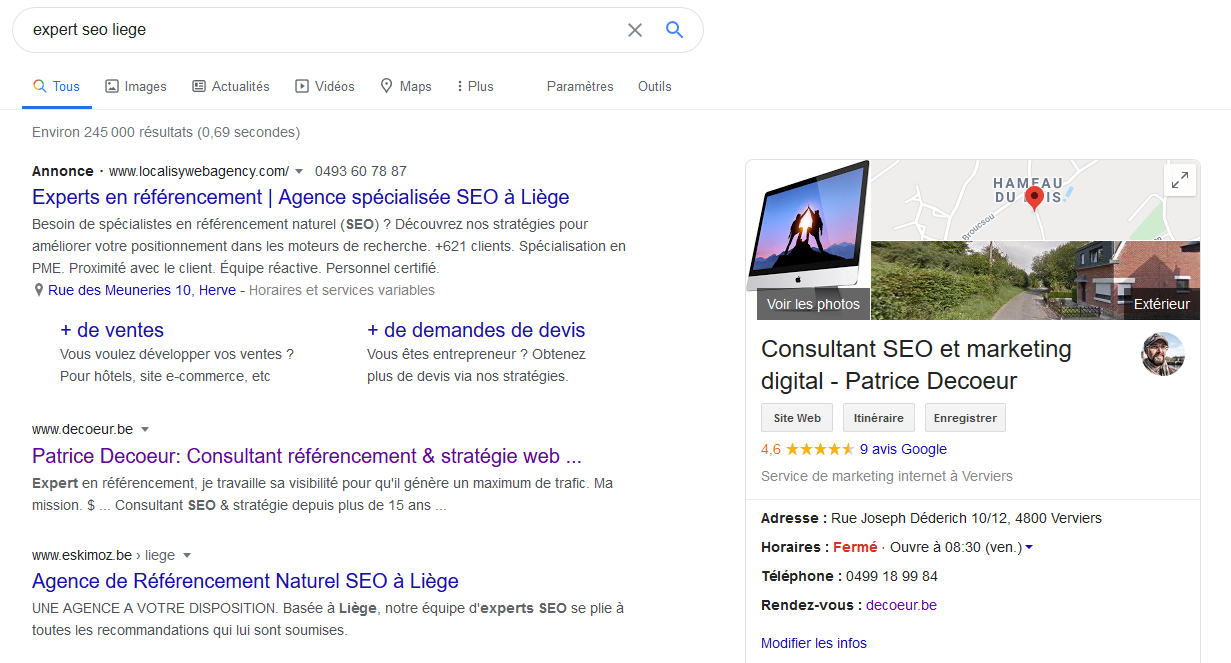
Task: Open Patrice Decoeur's round profile photo
Action: pos(1163,354)
